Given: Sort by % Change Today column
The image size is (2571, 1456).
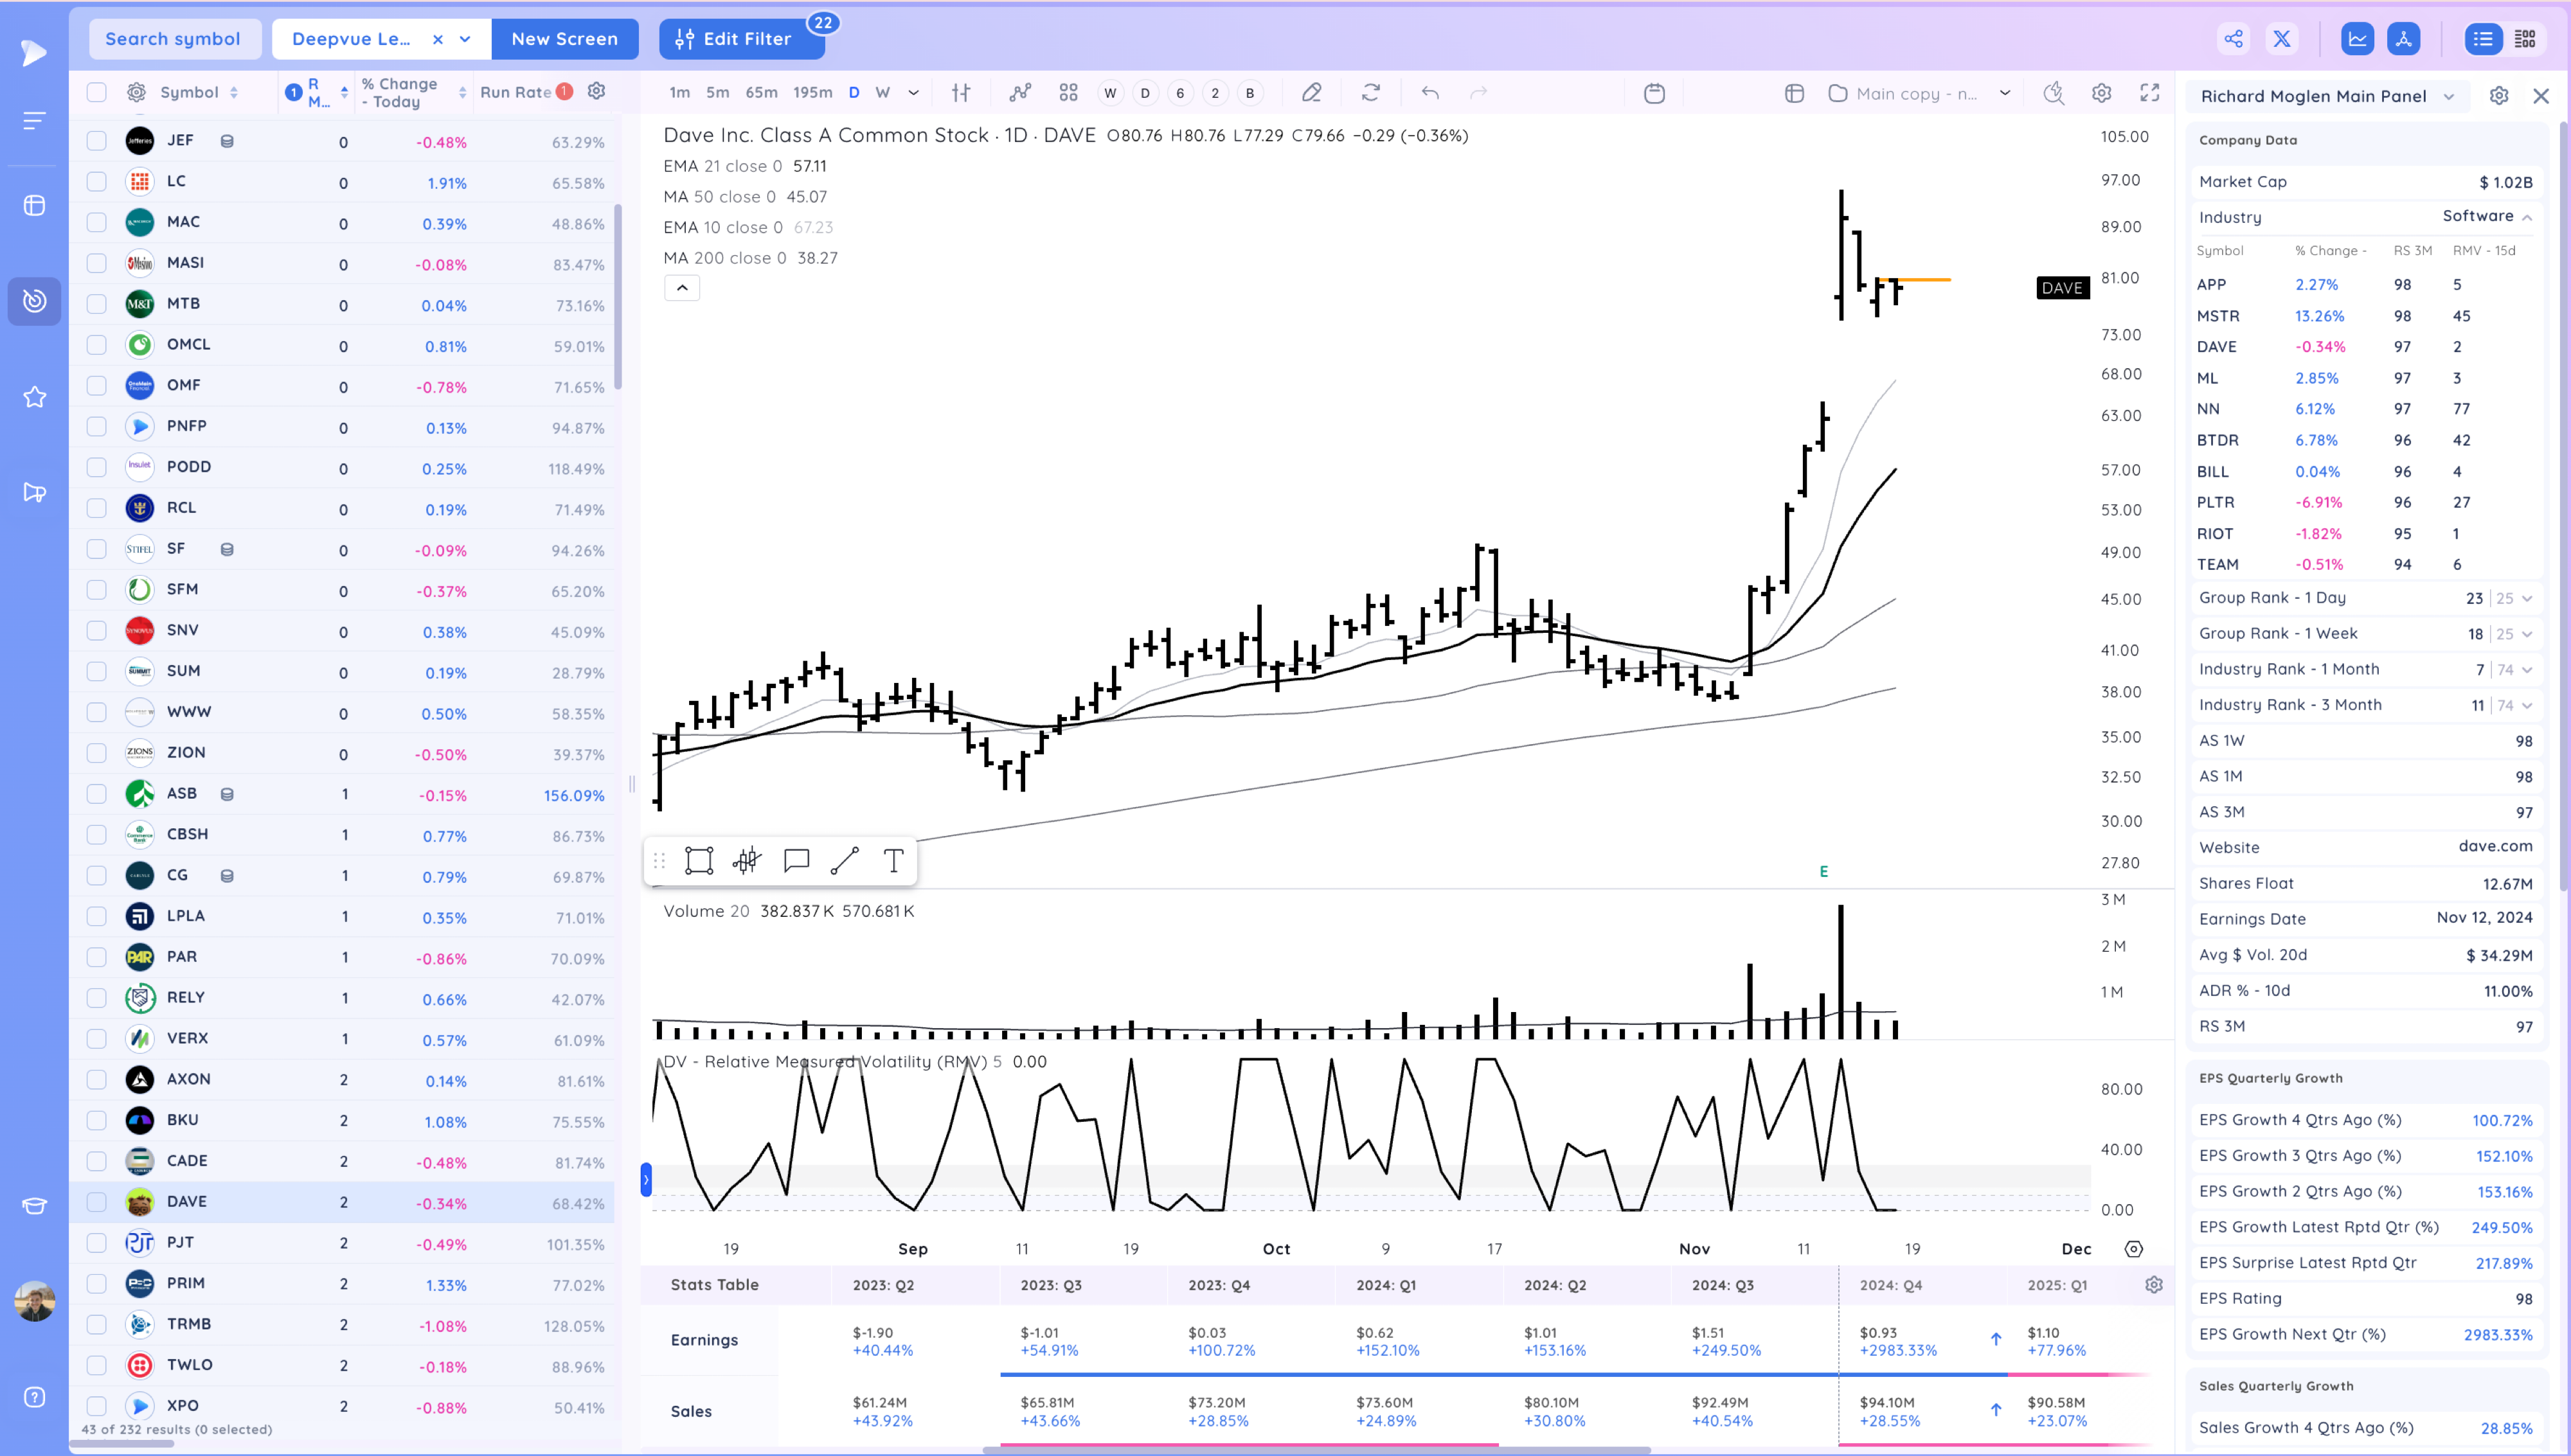Looking at the screenshot, I should click(414, 92).
